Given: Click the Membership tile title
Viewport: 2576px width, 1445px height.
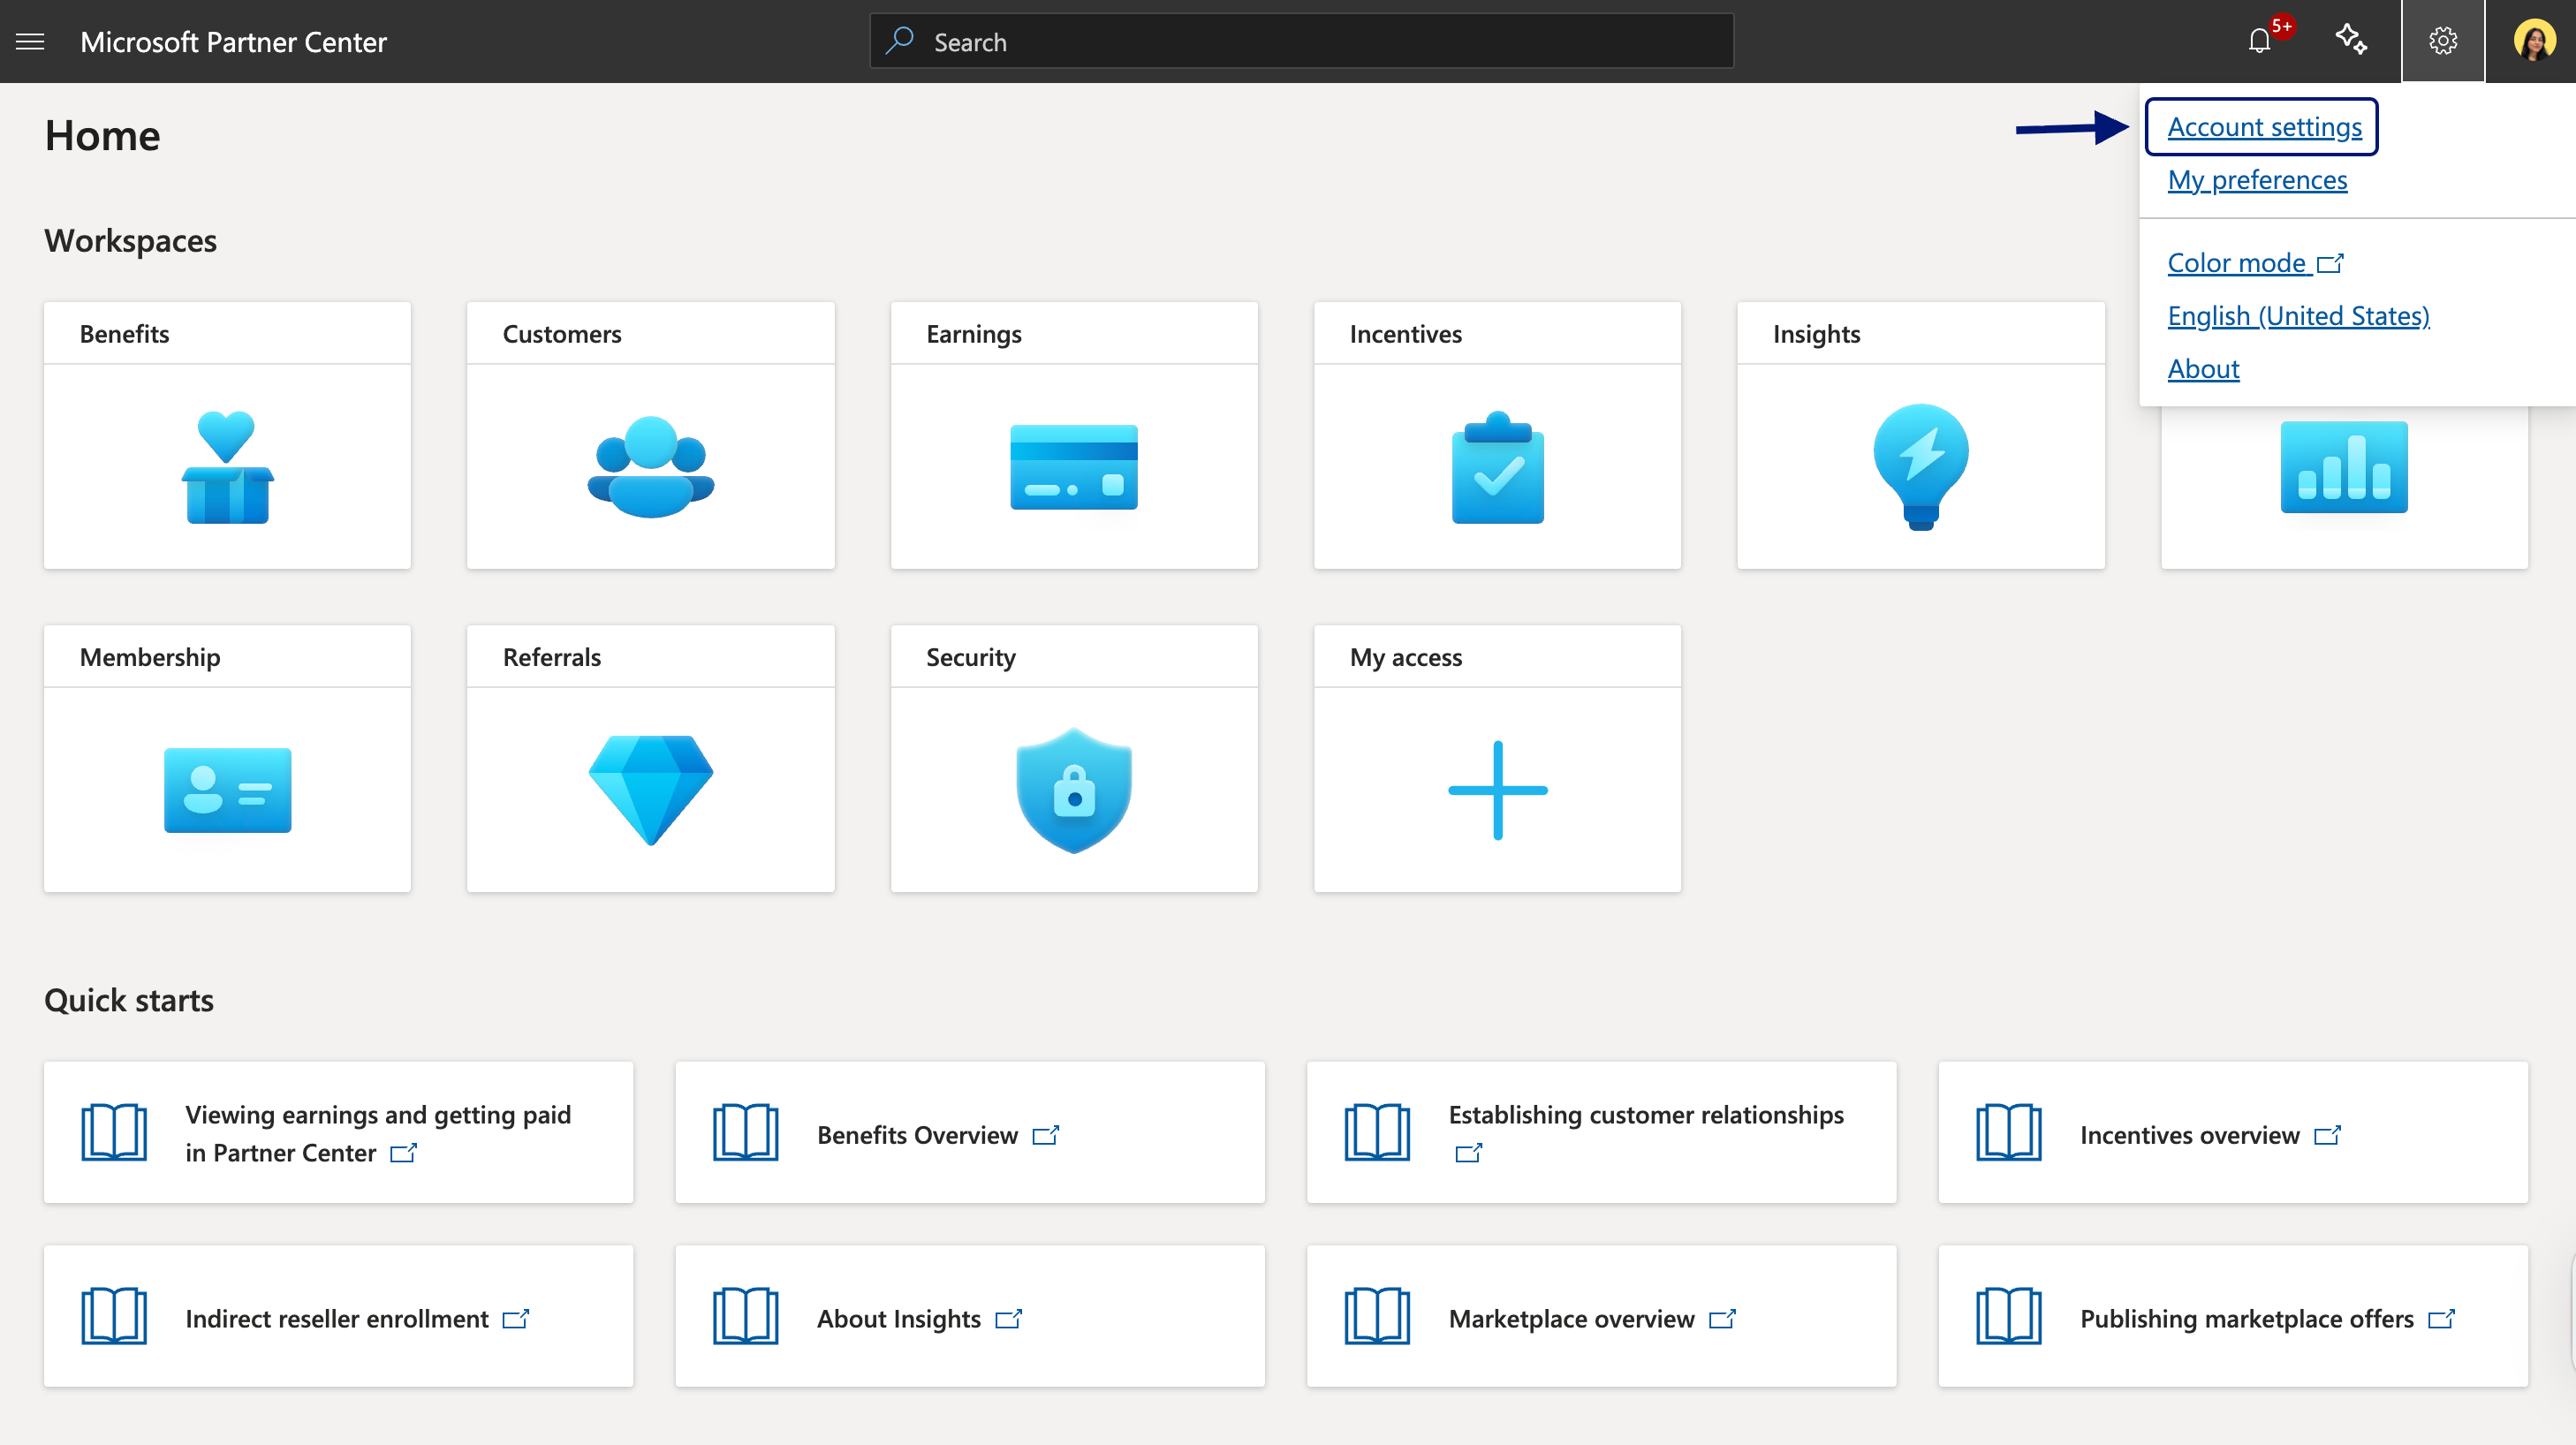Looking at the screenshot, I should coord(150,657).
